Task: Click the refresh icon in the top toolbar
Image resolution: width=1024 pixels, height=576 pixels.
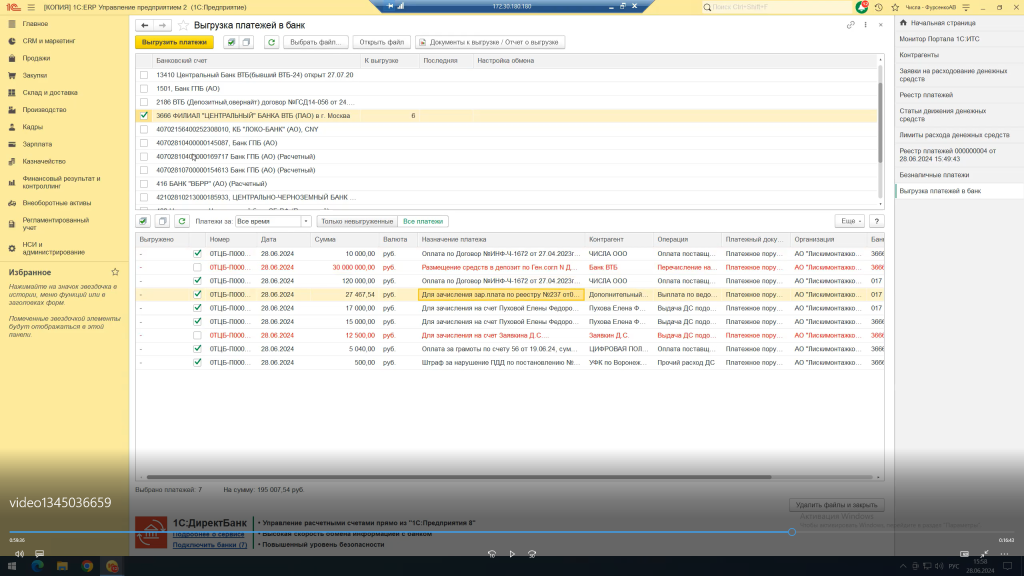Action: [271, 43]
